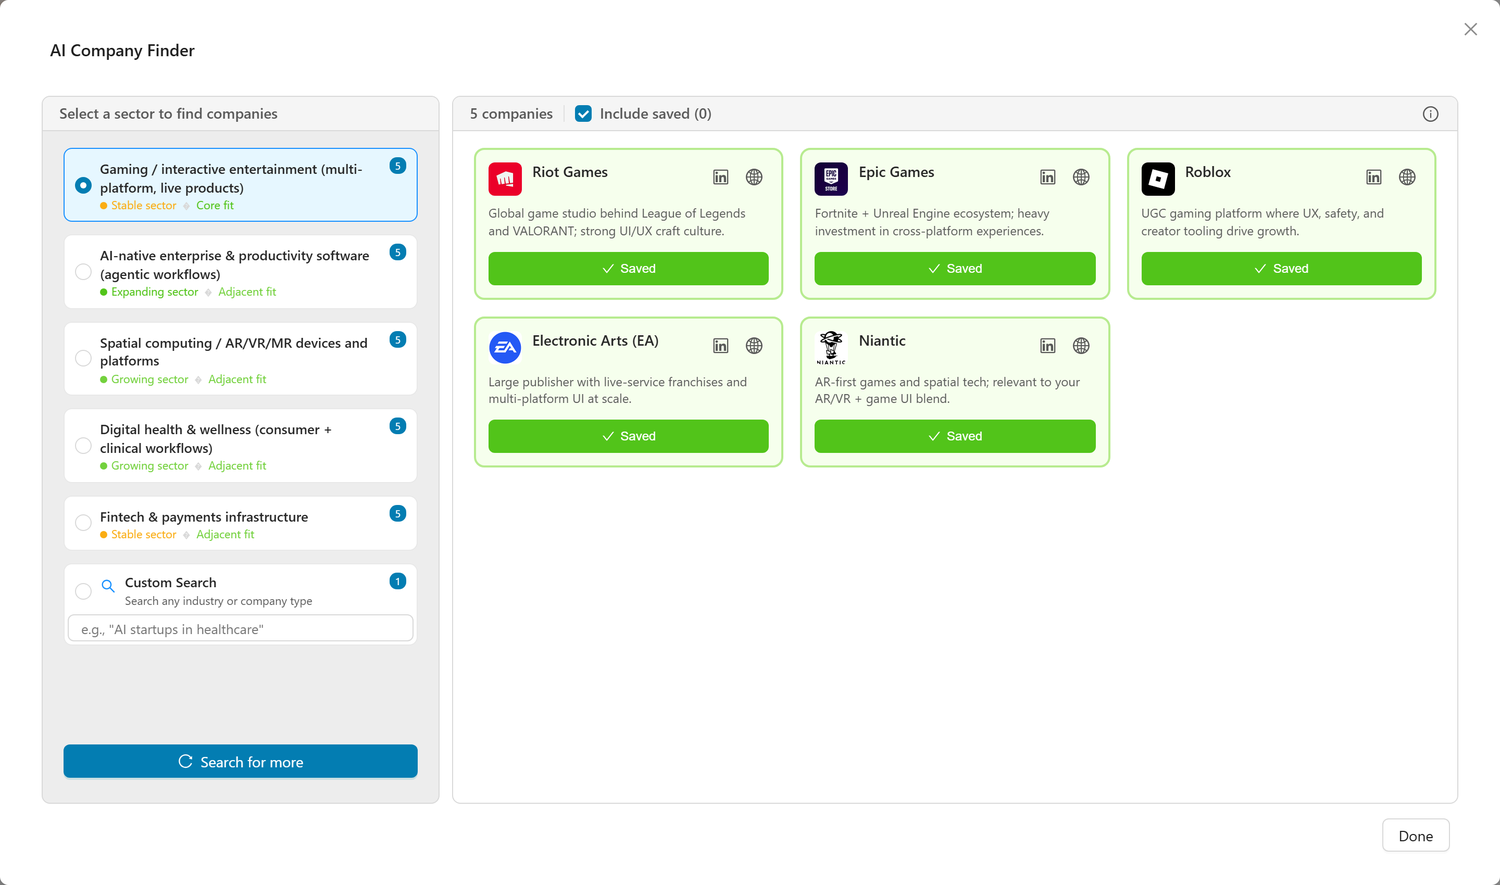Image resolution: width=1500 pixels, height=885 pixels.
Task: Open Roblox website globe icon
Action: pyautogui.click(x=1407, y=177)
